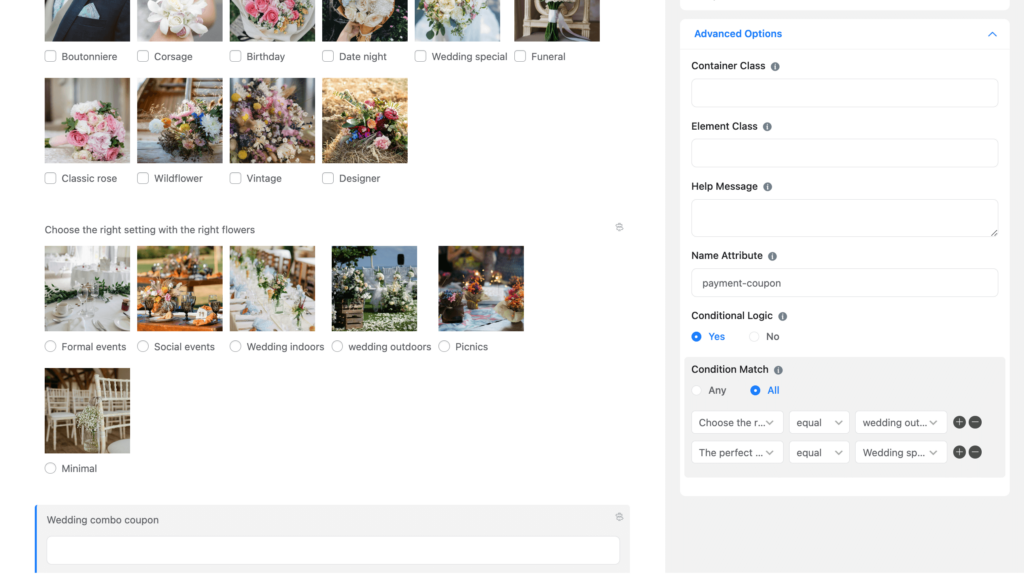Remove the Wedding special condition rule
Screen dimensions: 1024x574
(x=975, y=453)
